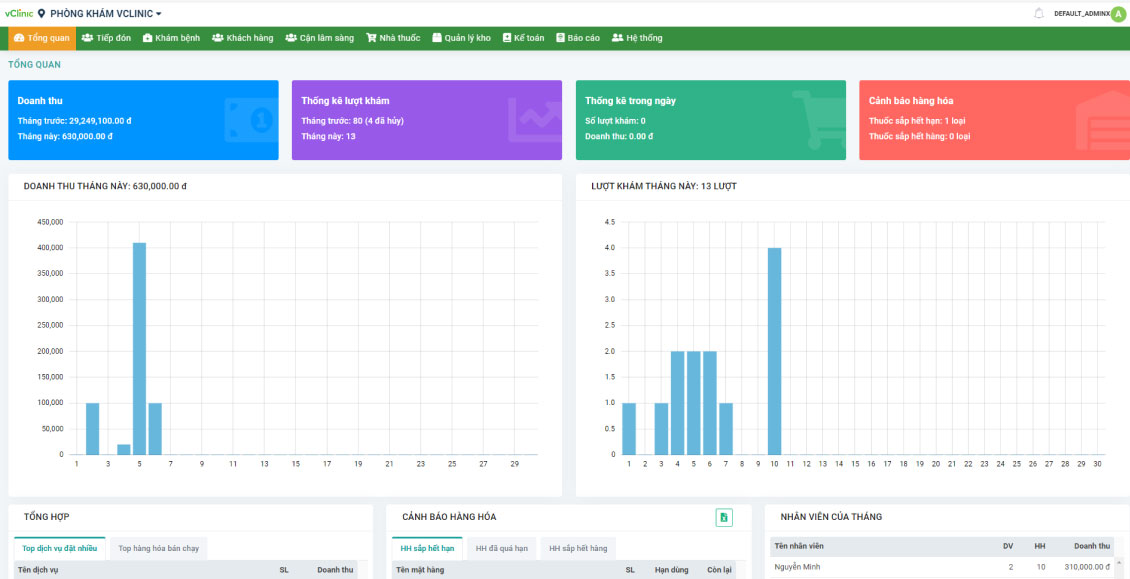Click the location pin icon beside clinic name
This screenshot has height=579, width=1130.
click(x=42, y=14)
